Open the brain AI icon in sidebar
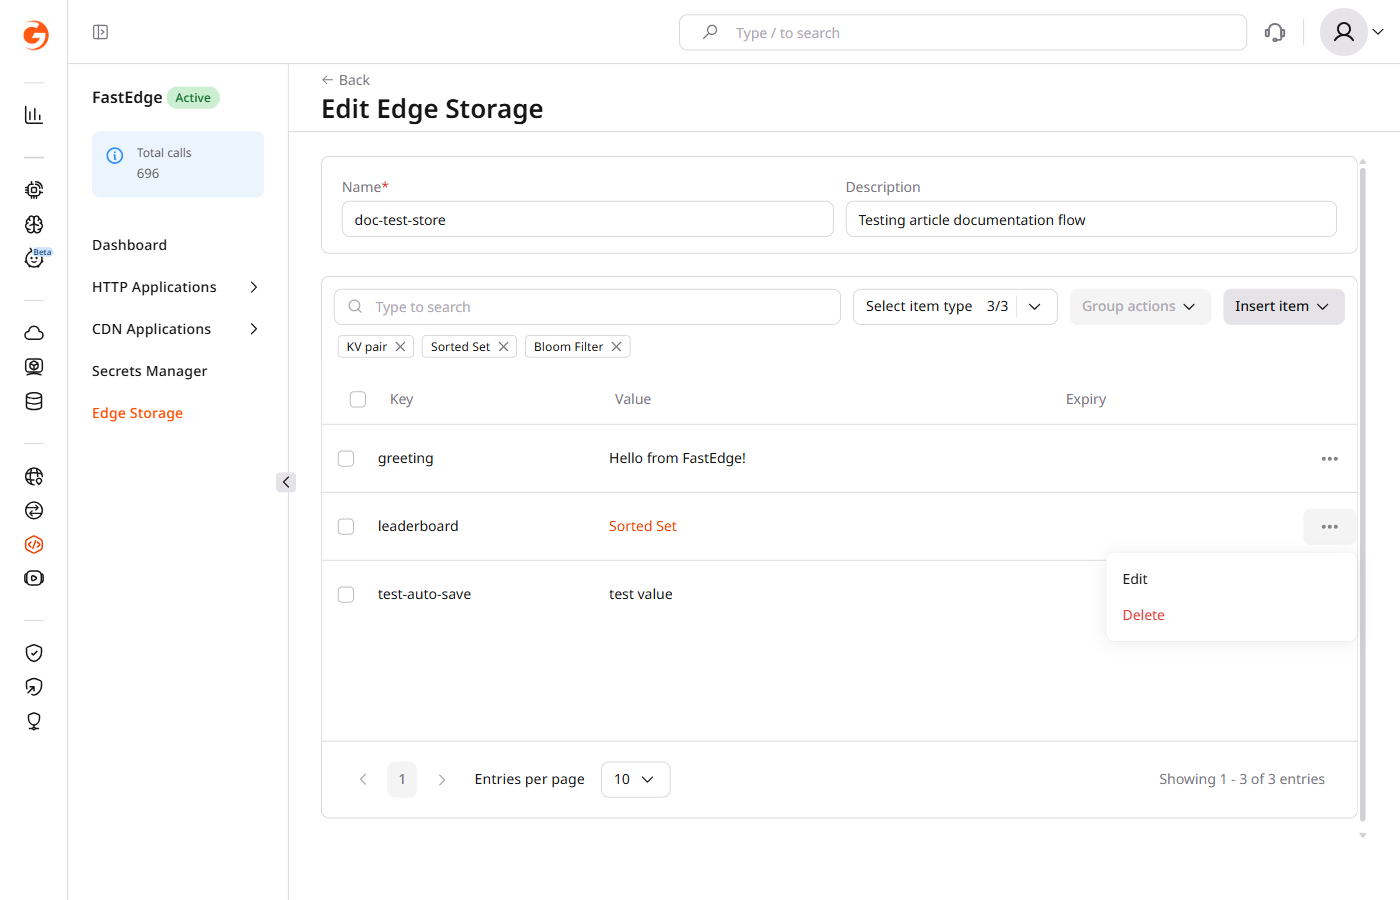The width and height of the screenshot is (1400, 900). [34, 224]
